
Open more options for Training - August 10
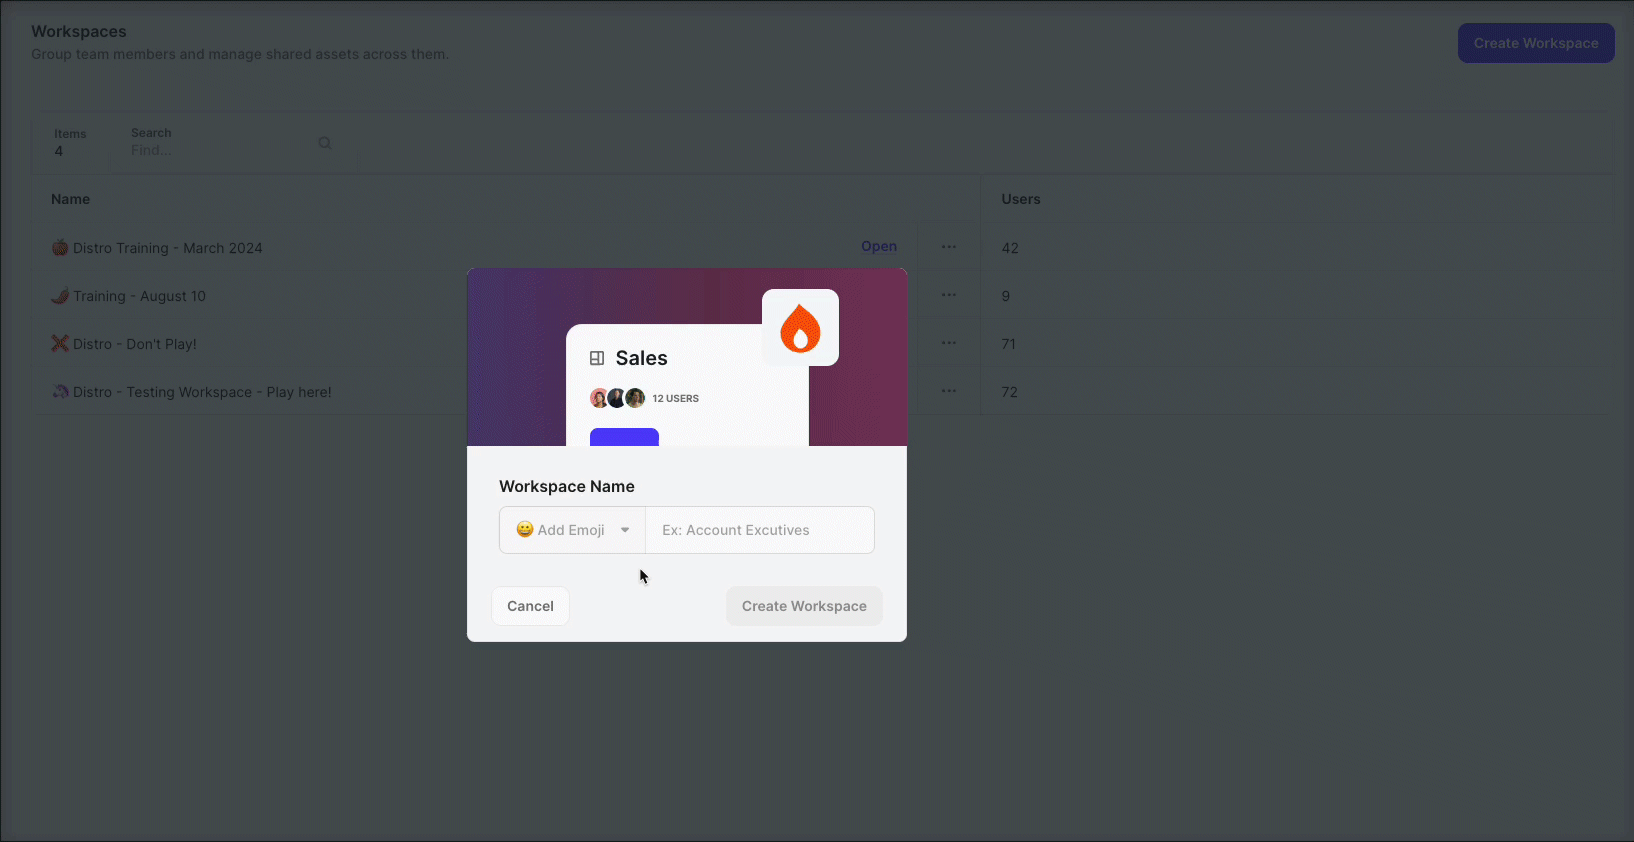[x=948, y=295]
